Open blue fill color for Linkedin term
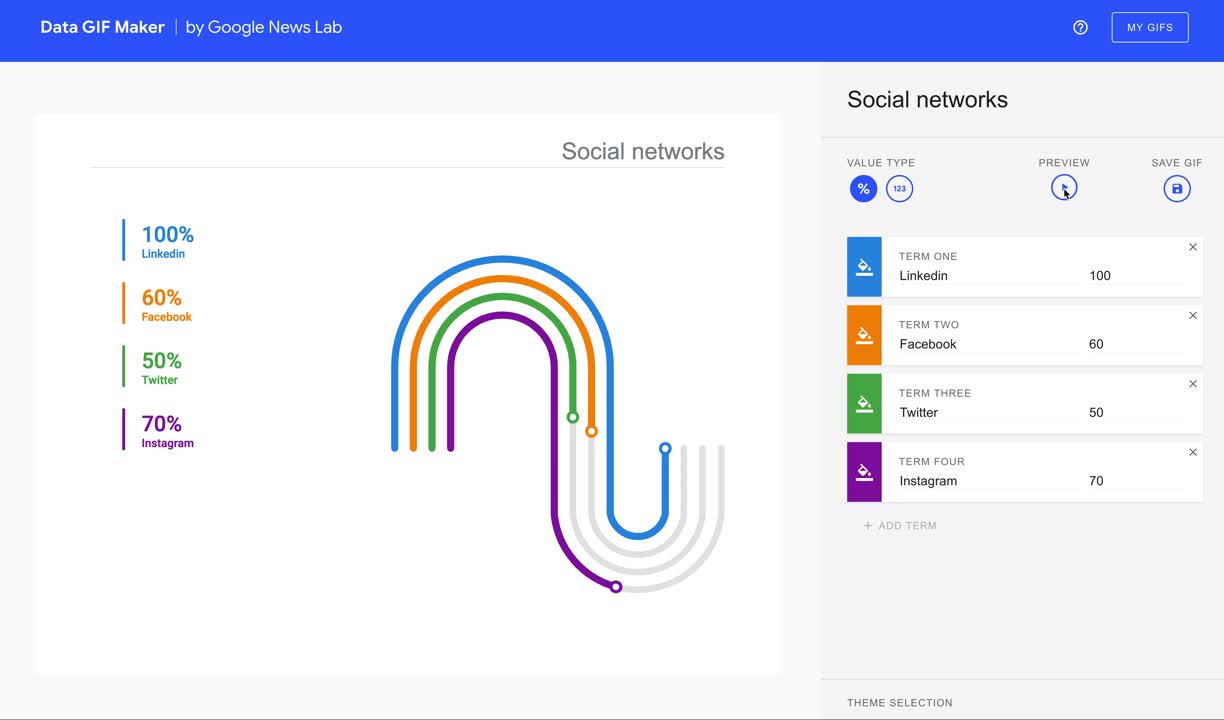 (x=864, y=267)
